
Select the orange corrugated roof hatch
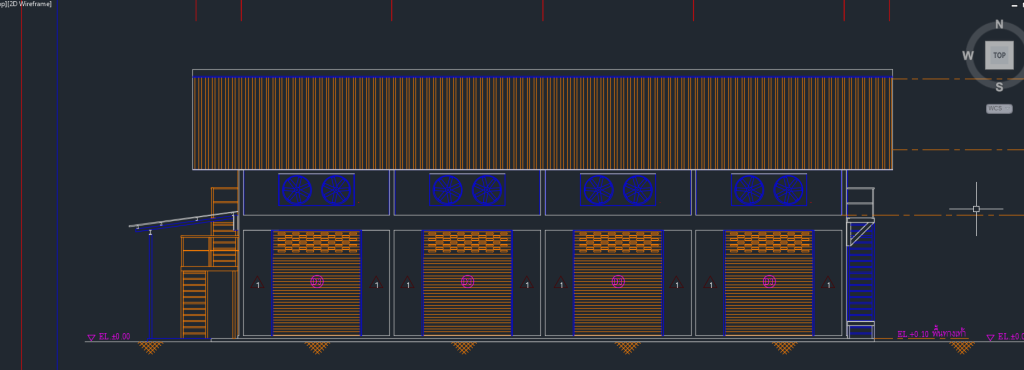[542, 123]
